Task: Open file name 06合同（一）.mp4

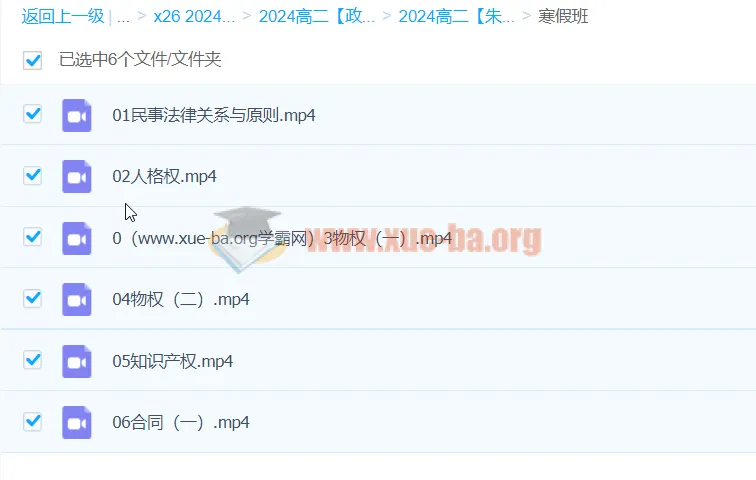Action: click(181, 422)
